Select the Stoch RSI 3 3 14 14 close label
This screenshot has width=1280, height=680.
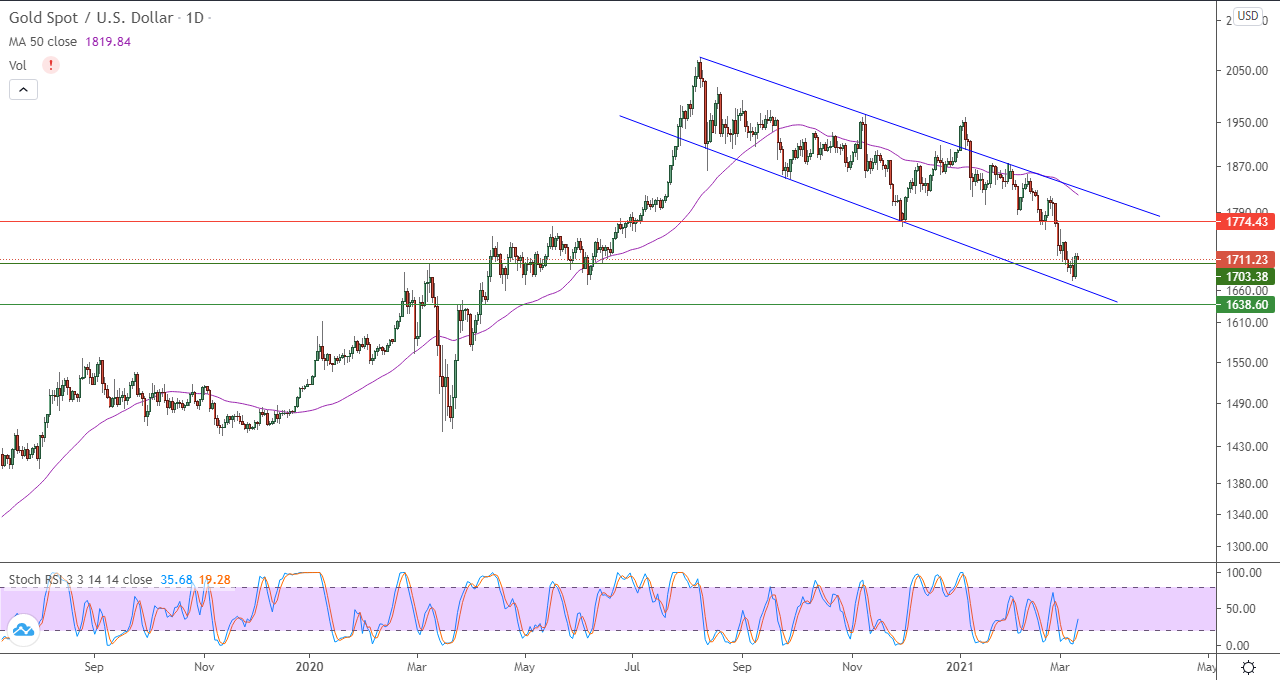[81, 579]
